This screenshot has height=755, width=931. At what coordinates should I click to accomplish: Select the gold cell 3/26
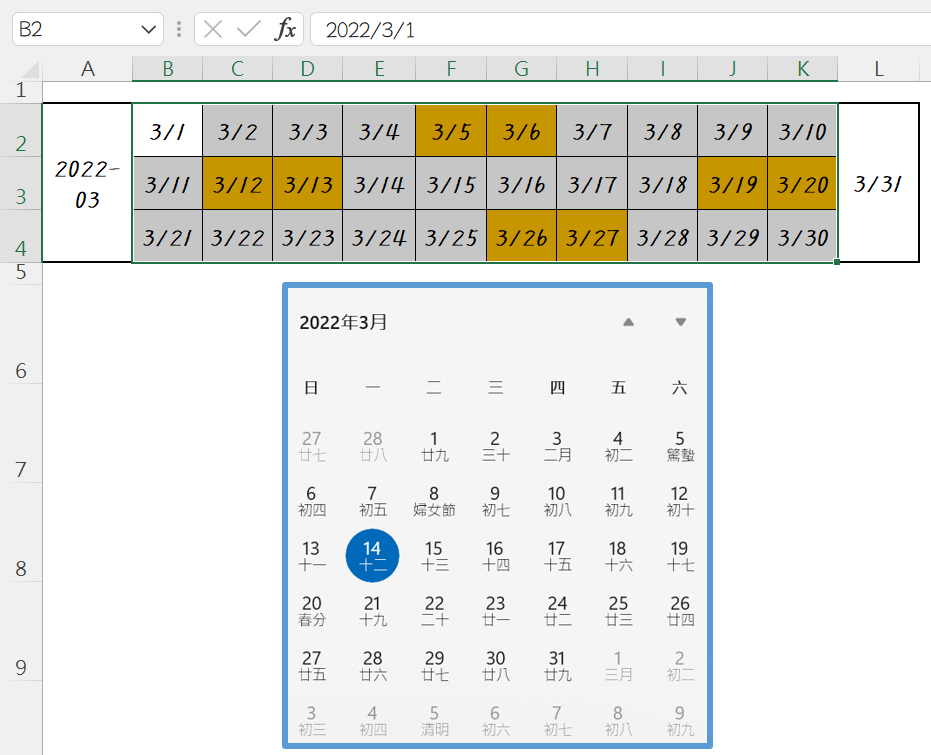pyautogui.click(x=521, y=236)
